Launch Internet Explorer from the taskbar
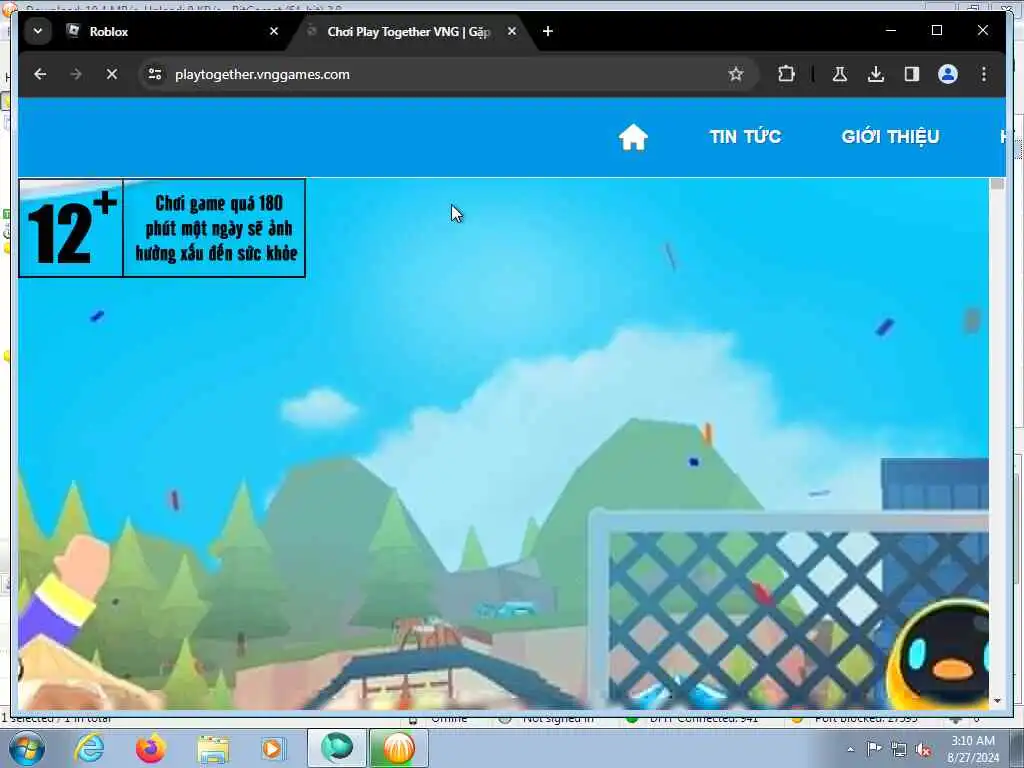This screenshot has height=768, width=1024. tap(89, 749)
